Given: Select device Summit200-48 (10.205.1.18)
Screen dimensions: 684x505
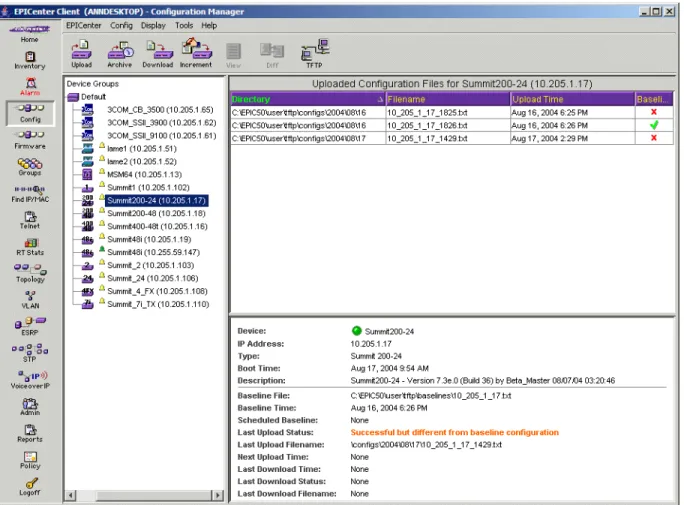Looking at the screenshot, I should click(x=156, y=213).
